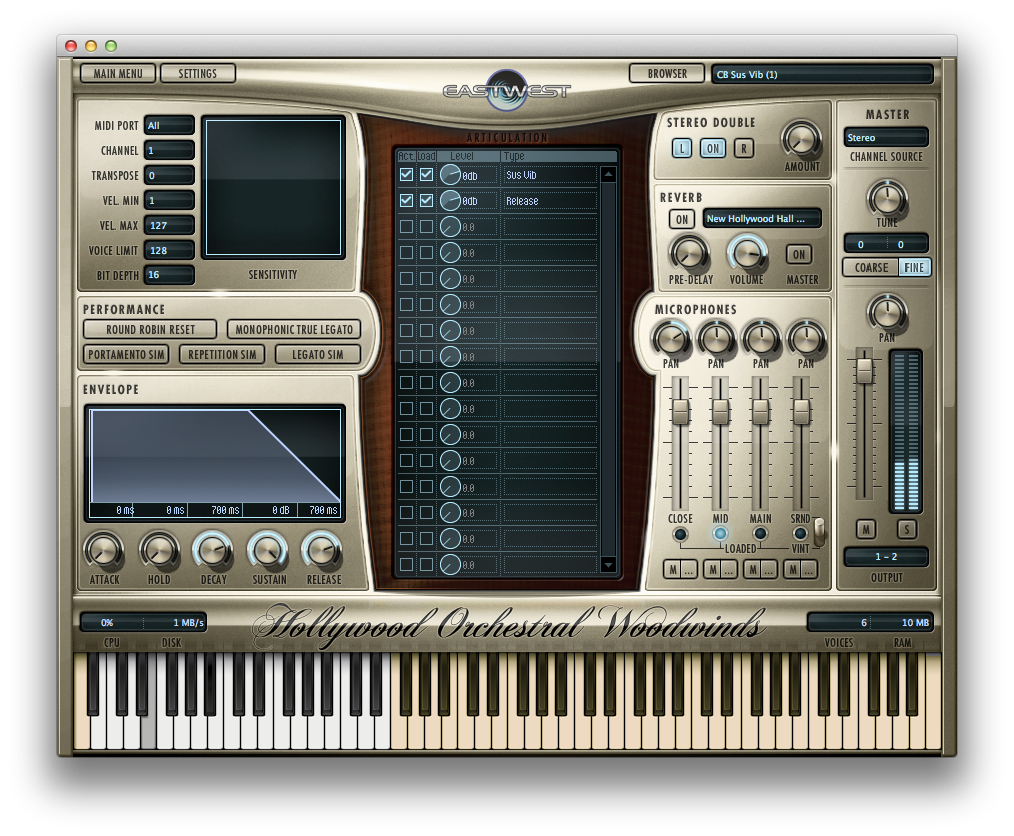
Task: Click the Sensitivity display graph
Action: pos(273,188)
